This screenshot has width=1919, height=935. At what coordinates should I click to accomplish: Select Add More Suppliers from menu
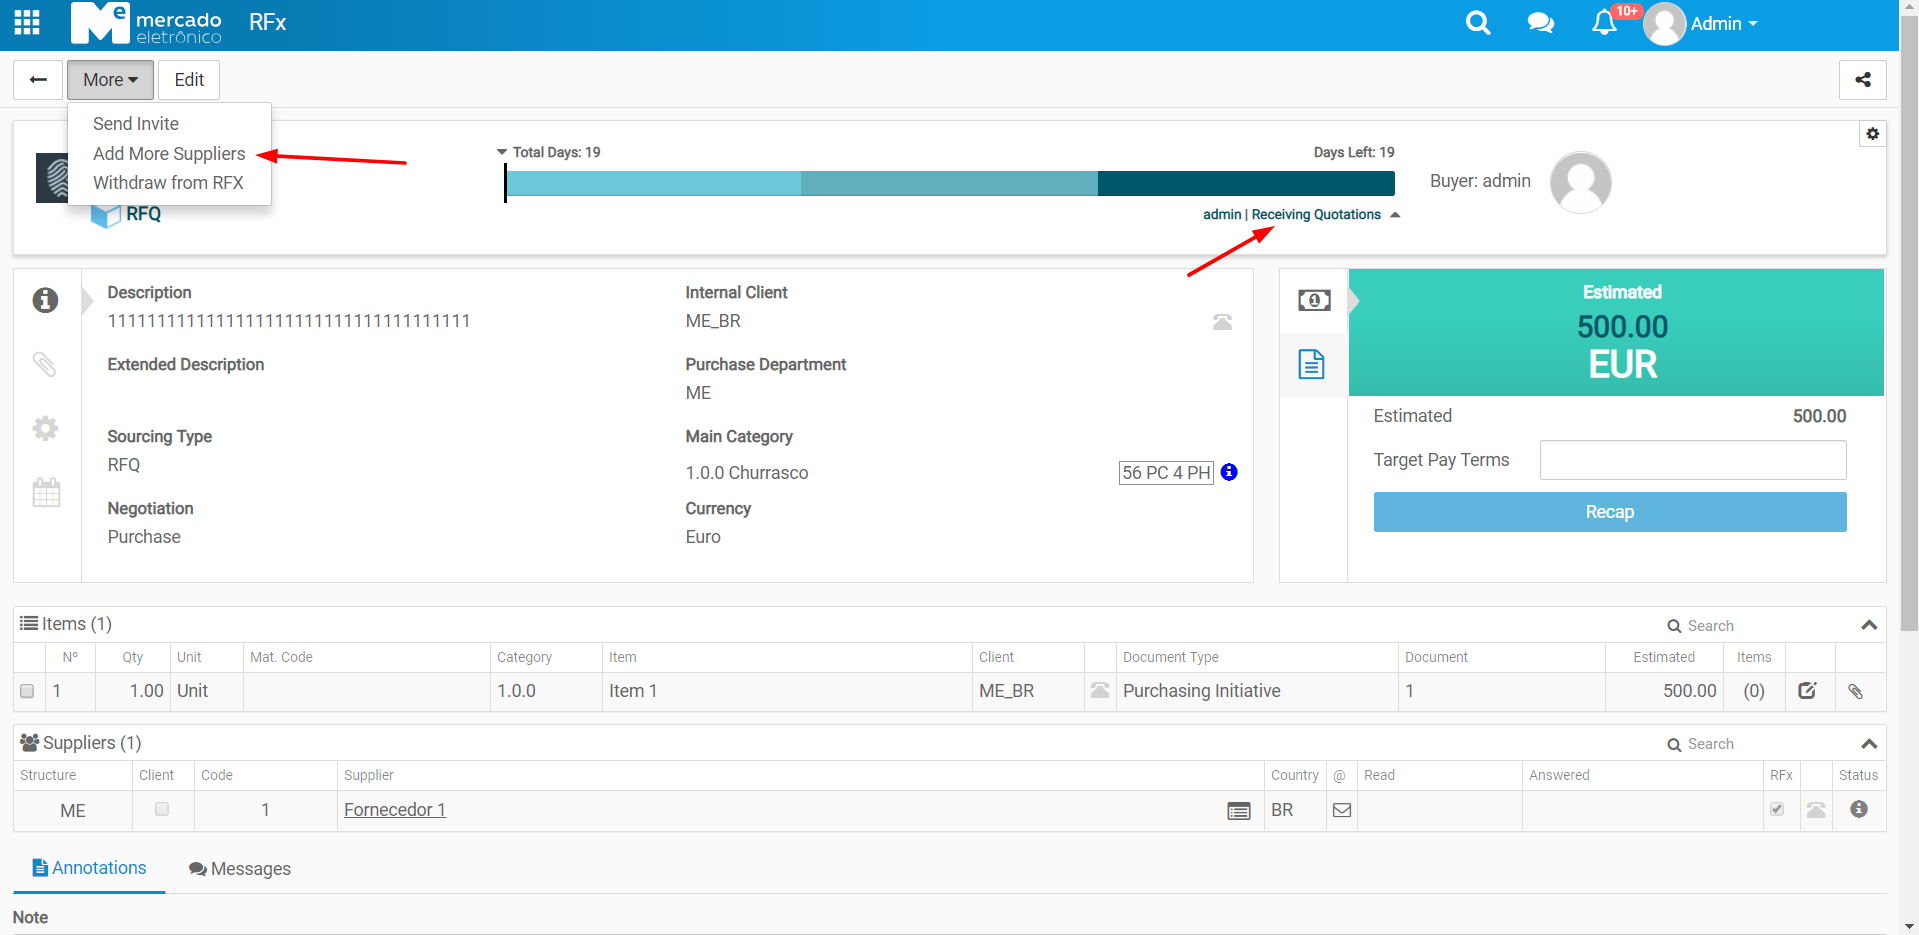[169, 154]
